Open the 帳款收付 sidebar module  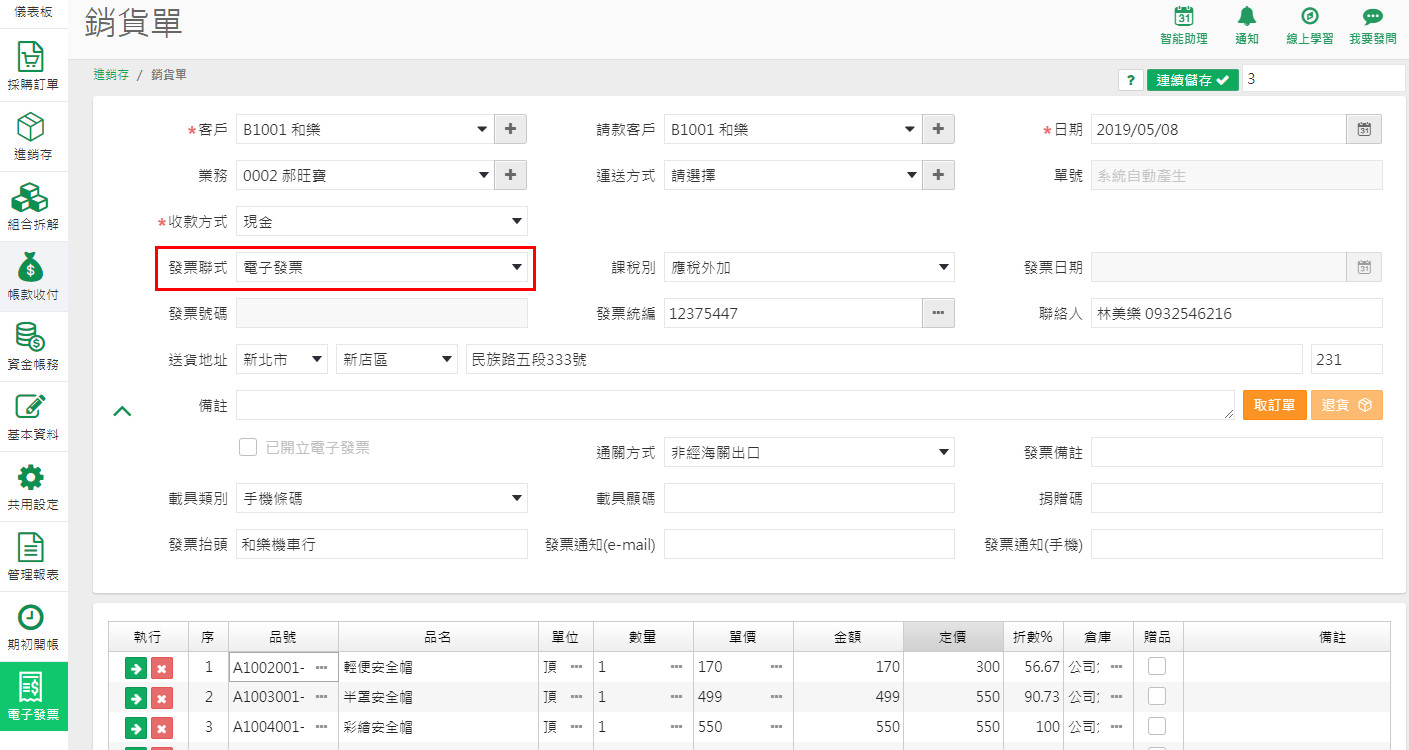33,277
